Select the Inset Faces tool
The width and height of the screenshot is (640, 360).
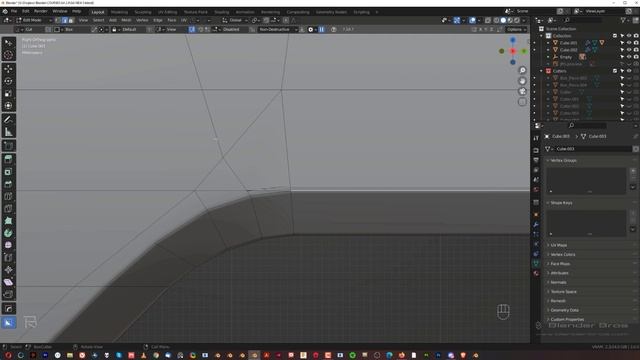tap(8, 172)
